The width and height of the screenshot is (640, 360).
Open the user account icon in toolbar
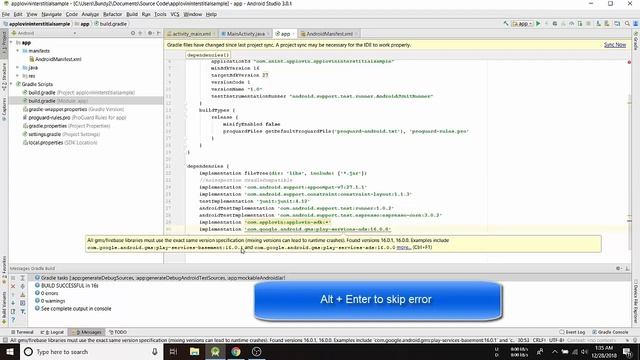point(635,24)
